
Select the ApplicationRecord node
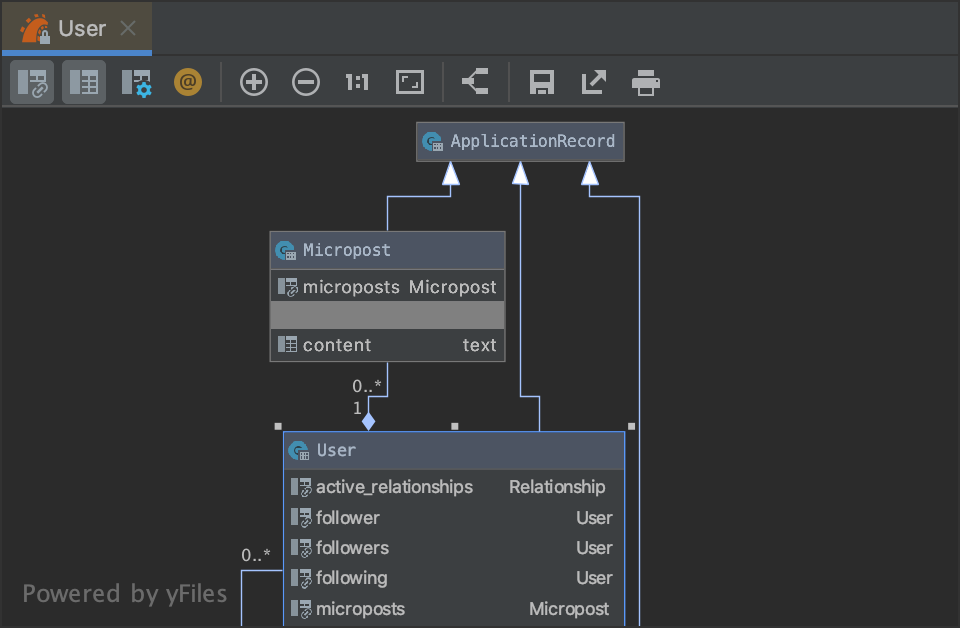pyautogui.click(x=519, y=141)
